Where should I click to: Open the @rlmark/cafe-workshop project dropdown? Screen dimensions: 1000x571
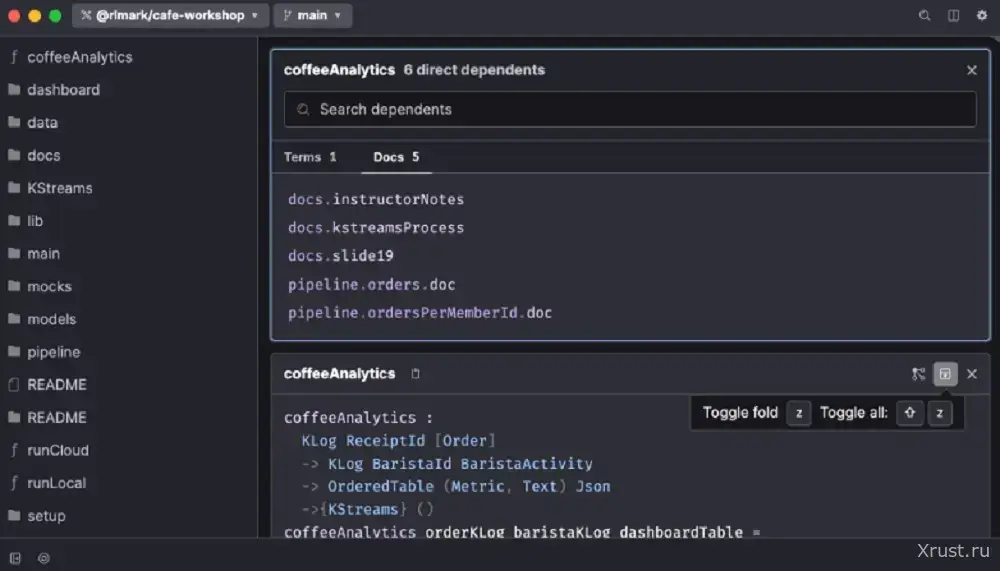pos(172,16)
